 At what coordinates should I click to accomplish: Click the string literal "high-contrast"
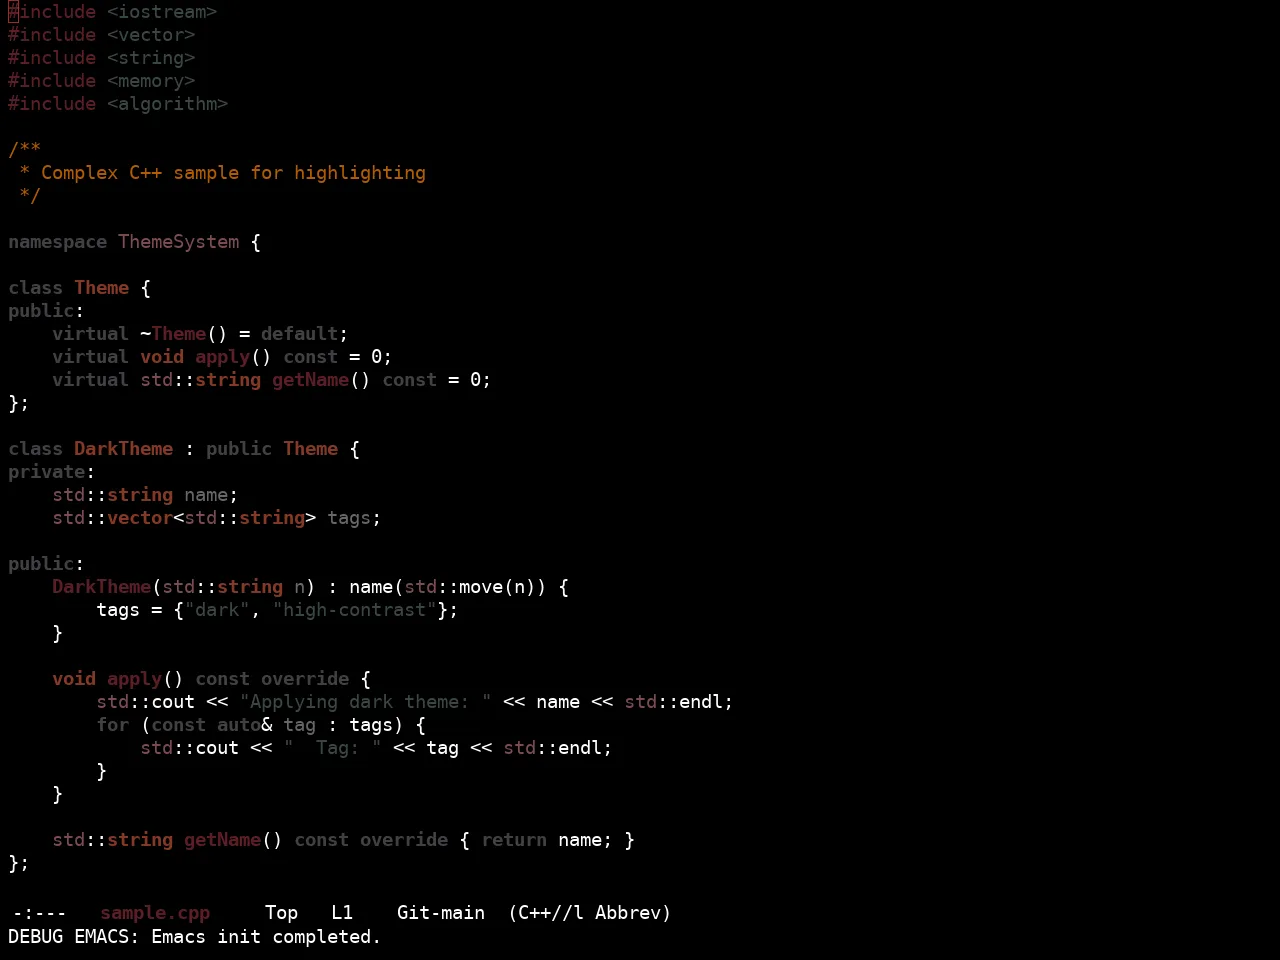tap(355, 610)
